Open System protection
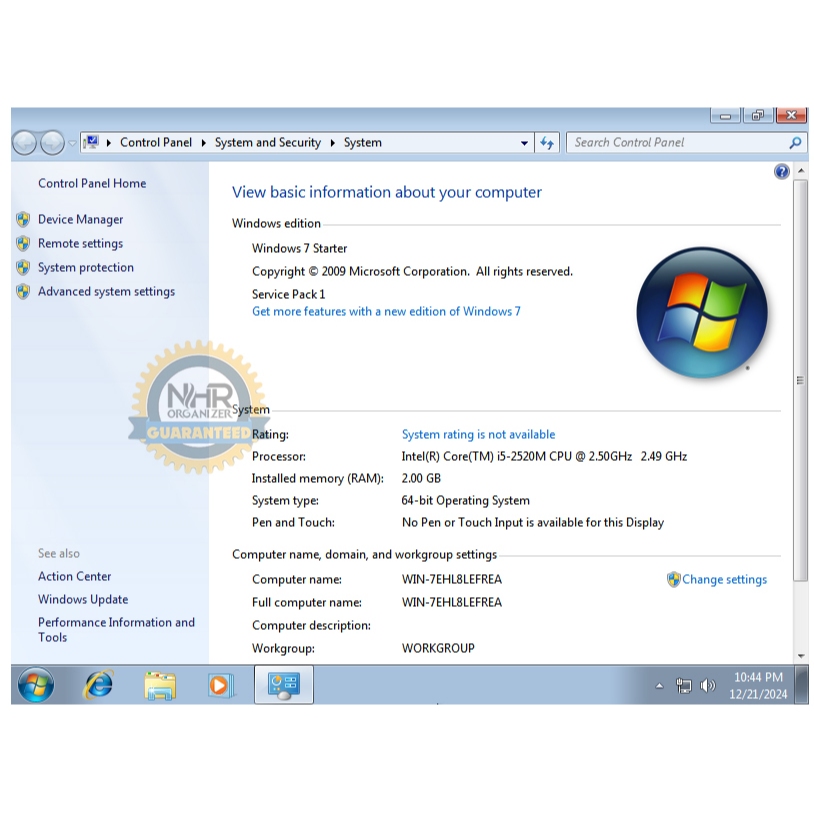814x814 pixels. (86, 267)
